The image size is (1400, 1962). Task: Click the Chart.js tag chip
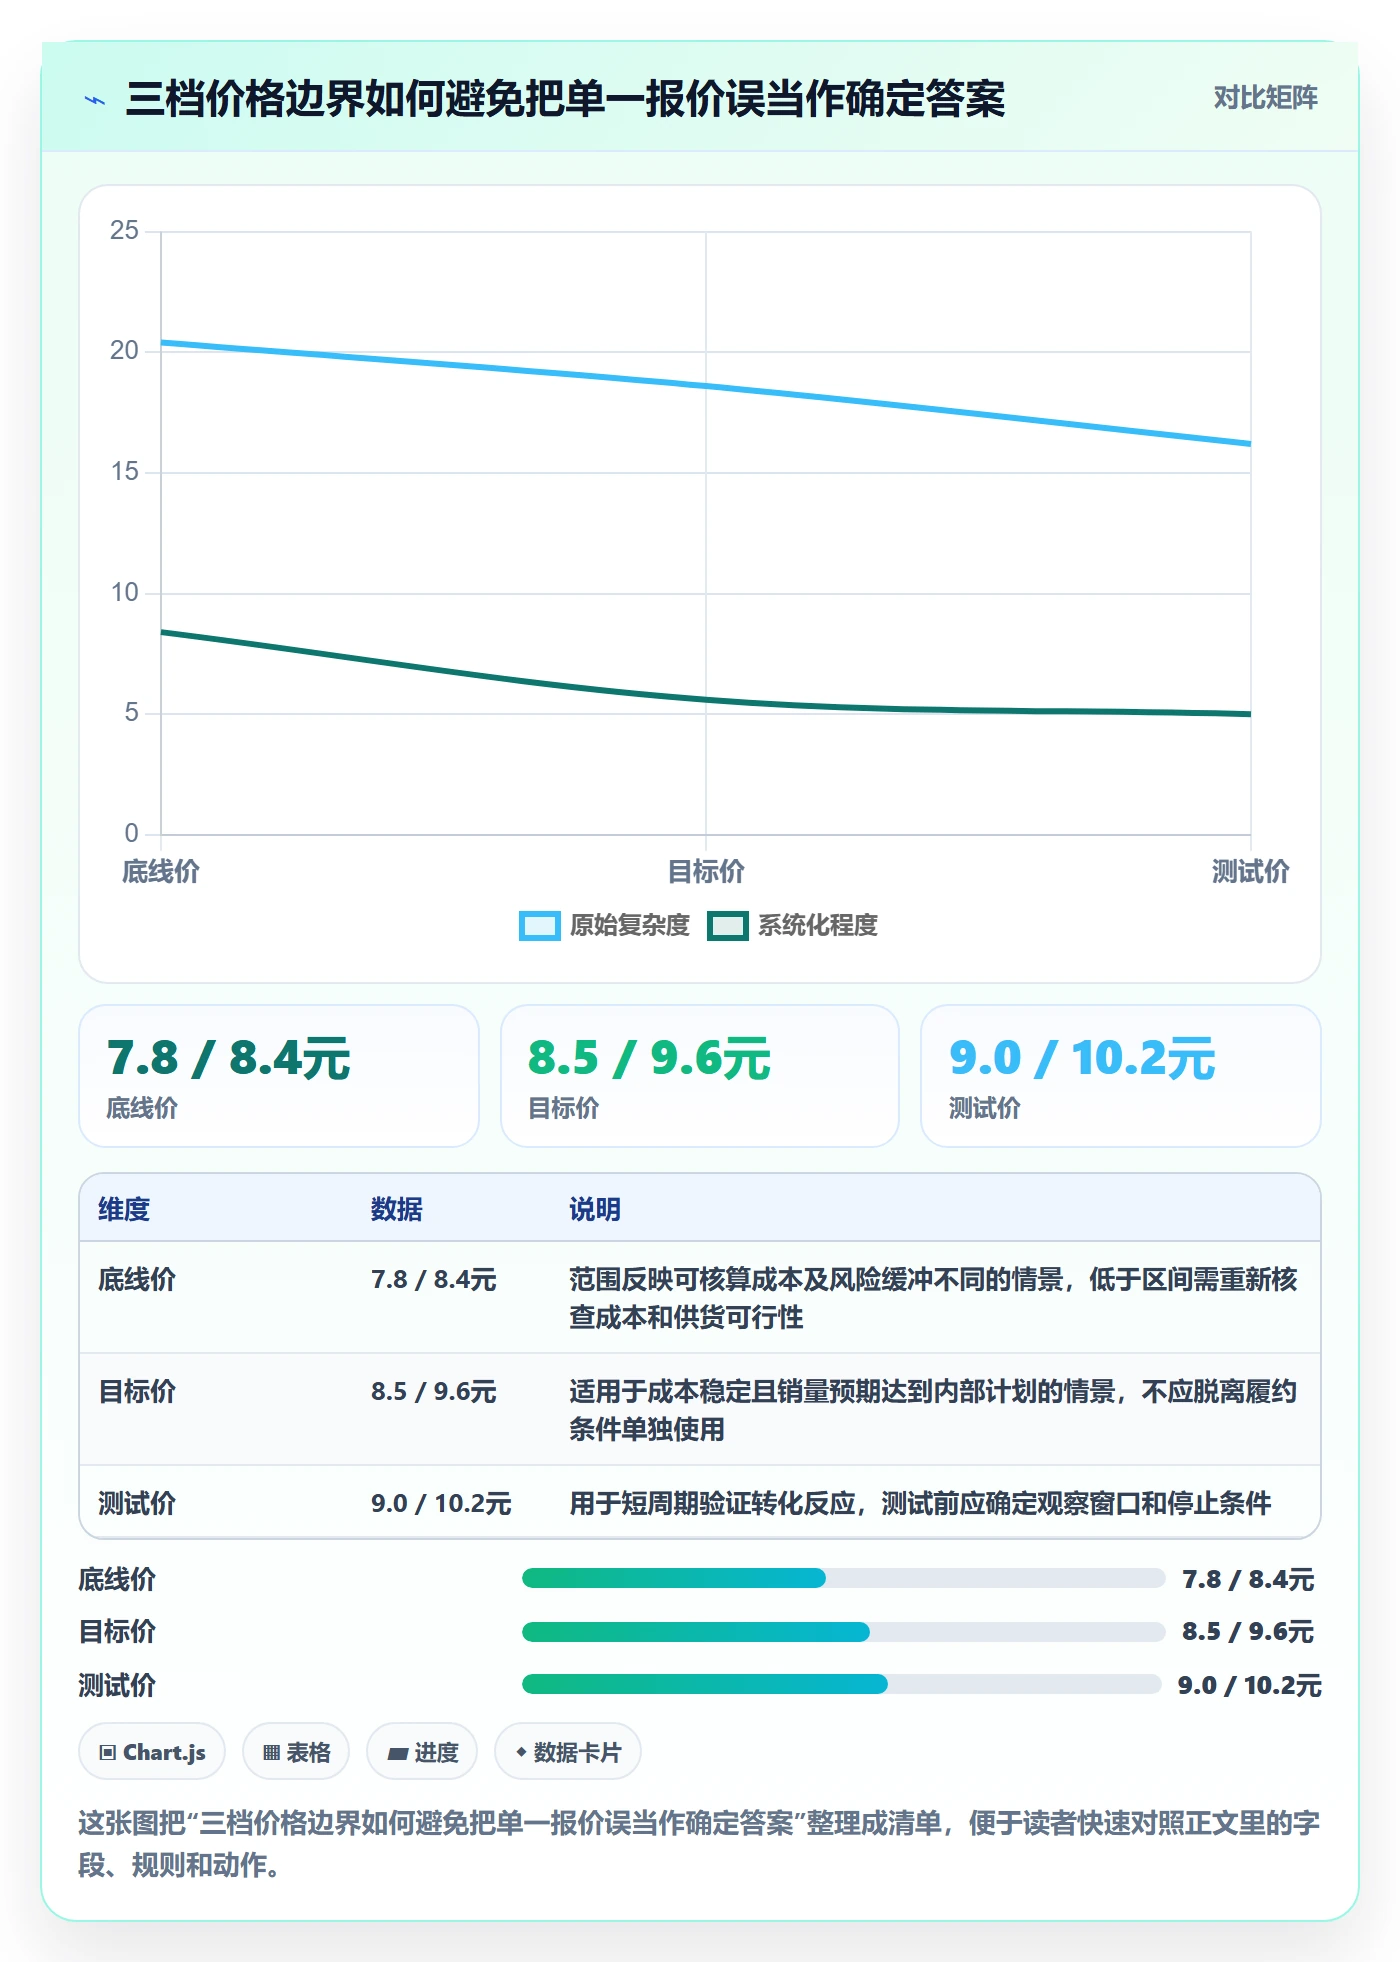coord(152,1752)
